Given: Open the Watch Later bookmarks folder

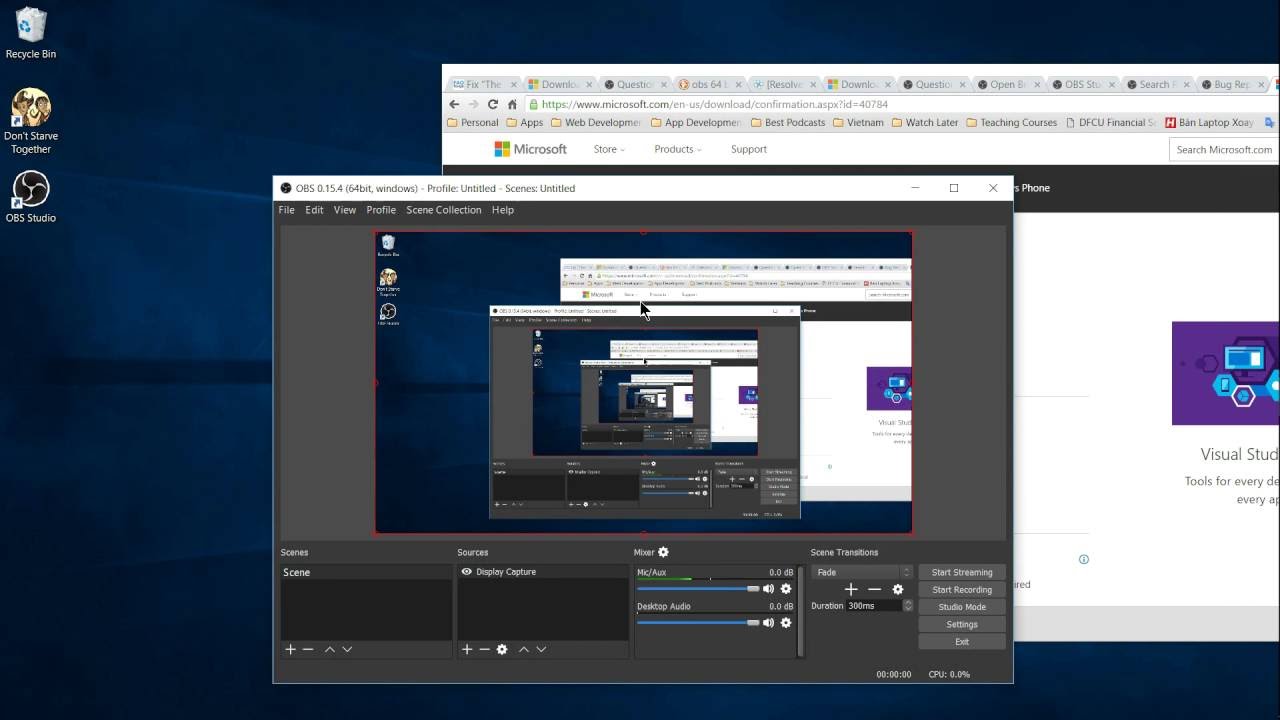Looking at the screenshot, I should [925, 122].
